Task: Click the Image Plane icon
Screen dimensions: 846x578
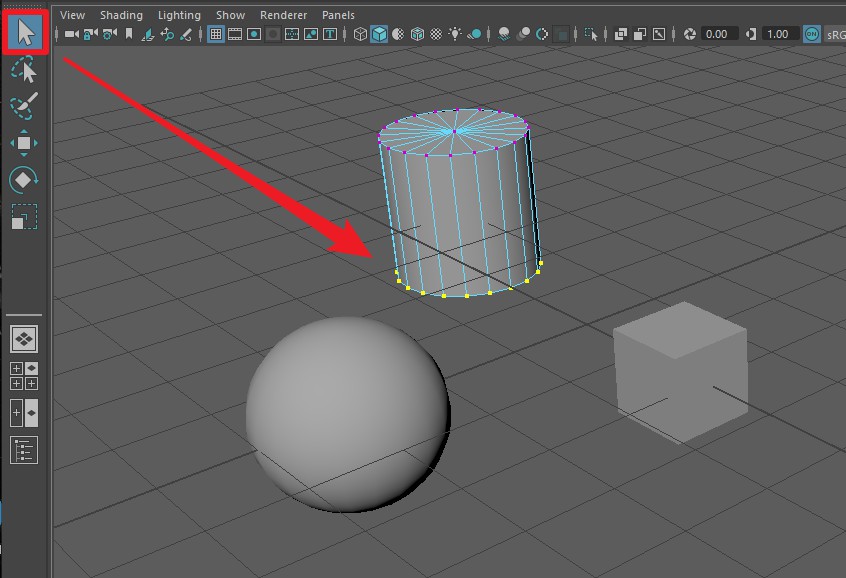Action: [x=147, y=35]
